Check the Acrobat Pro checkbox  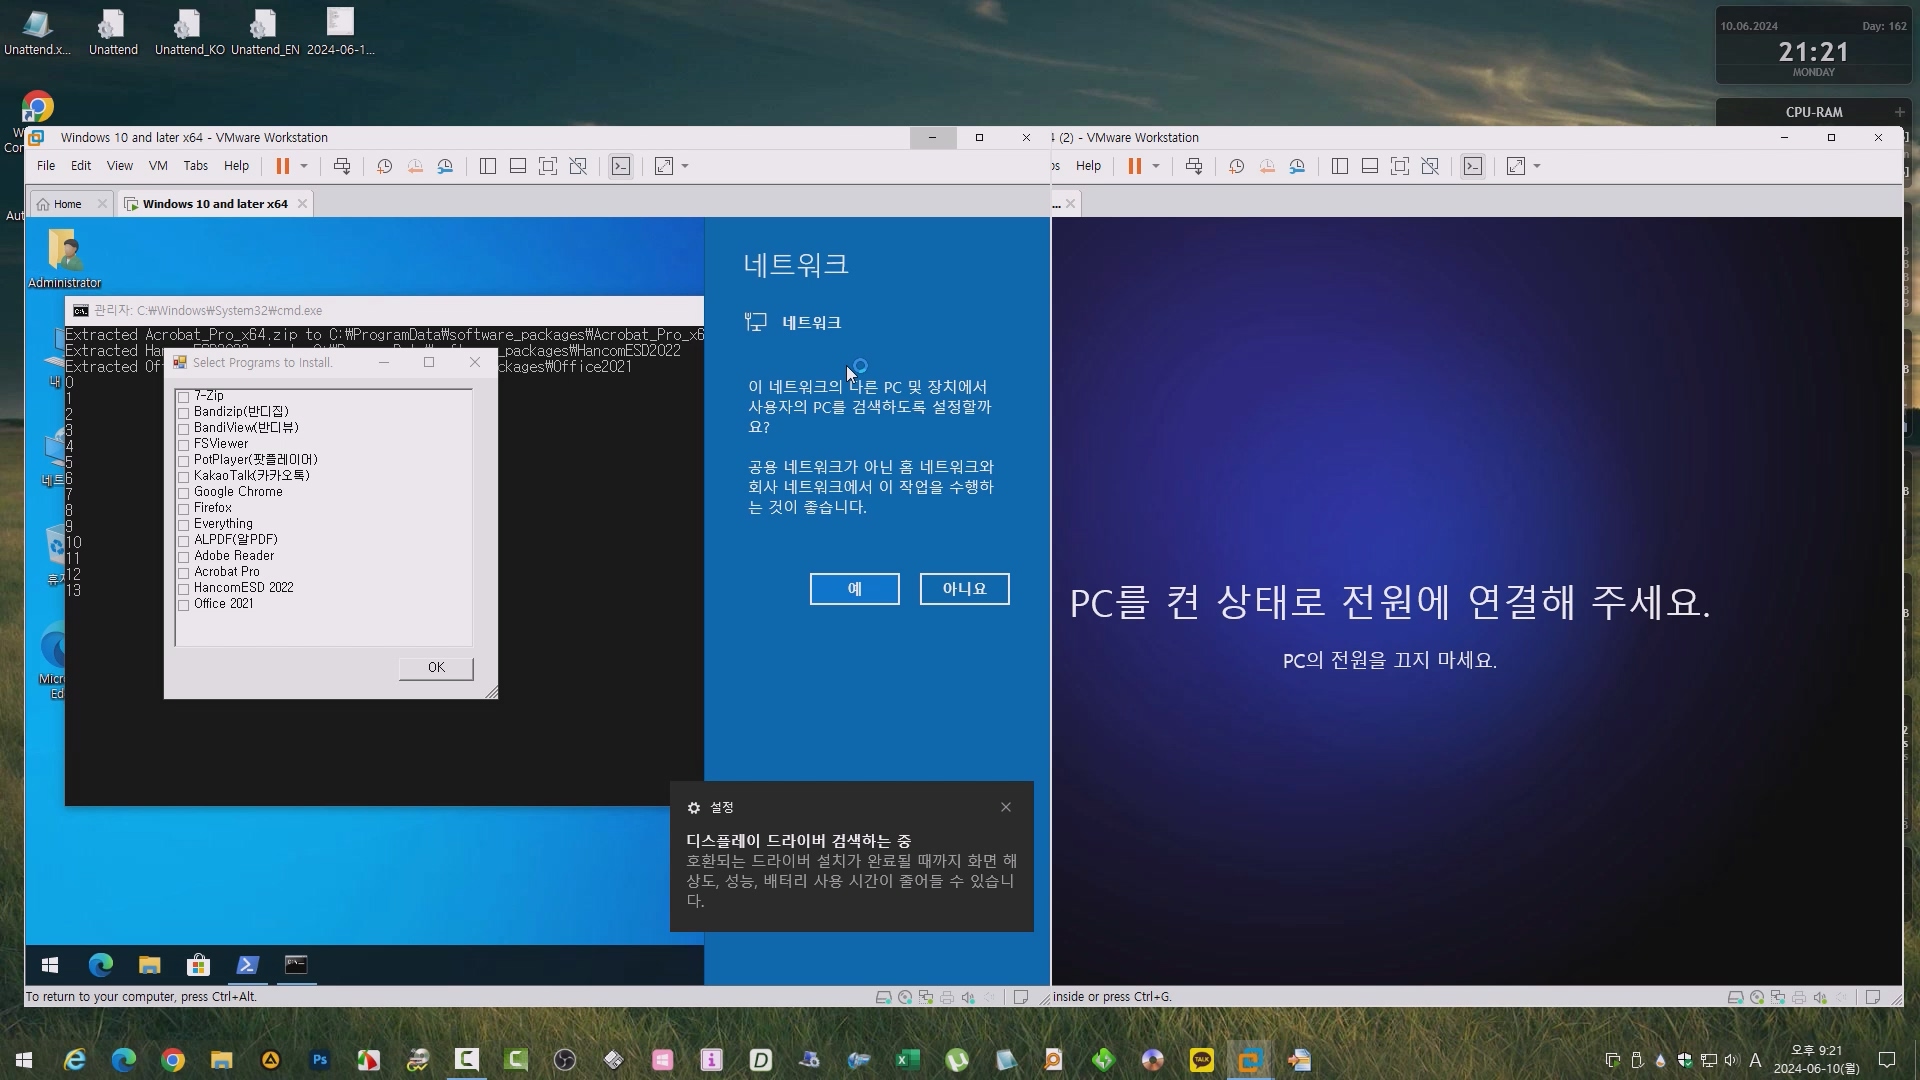(184, 573)
